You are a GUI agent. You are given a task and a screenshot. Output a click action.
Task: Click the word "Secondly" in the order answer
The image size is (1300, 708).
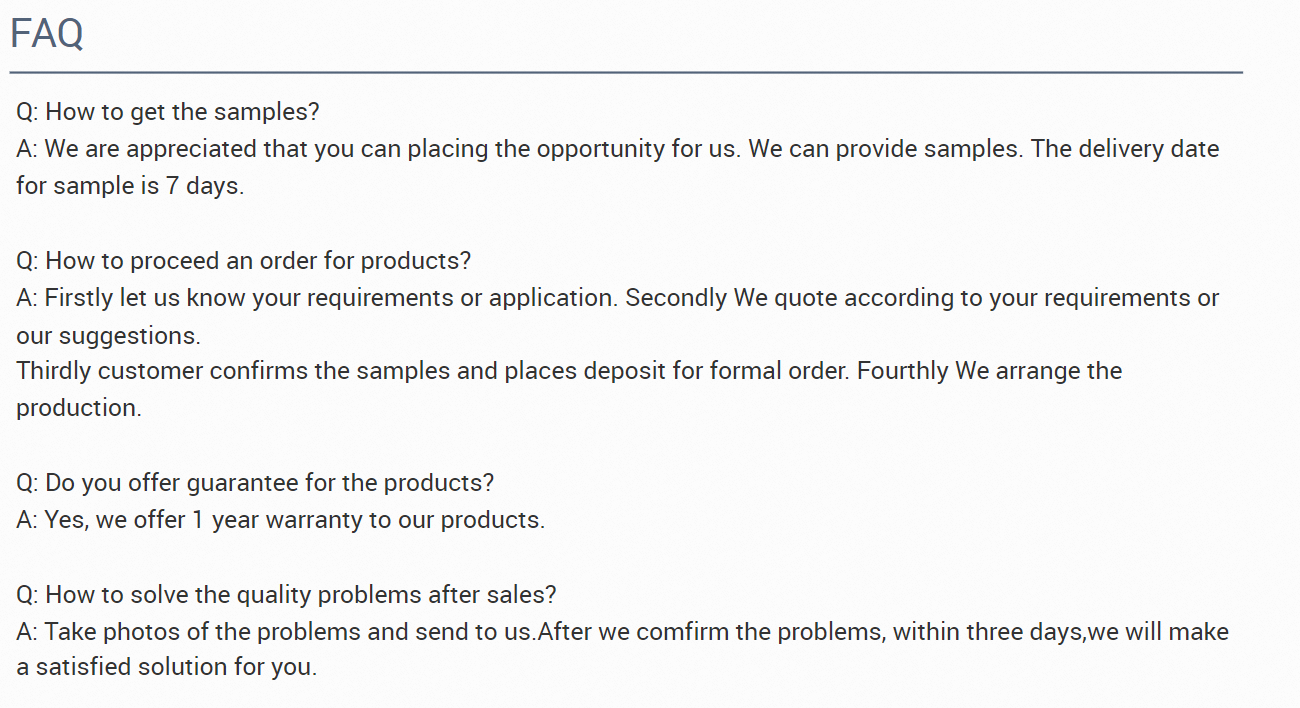676,298
